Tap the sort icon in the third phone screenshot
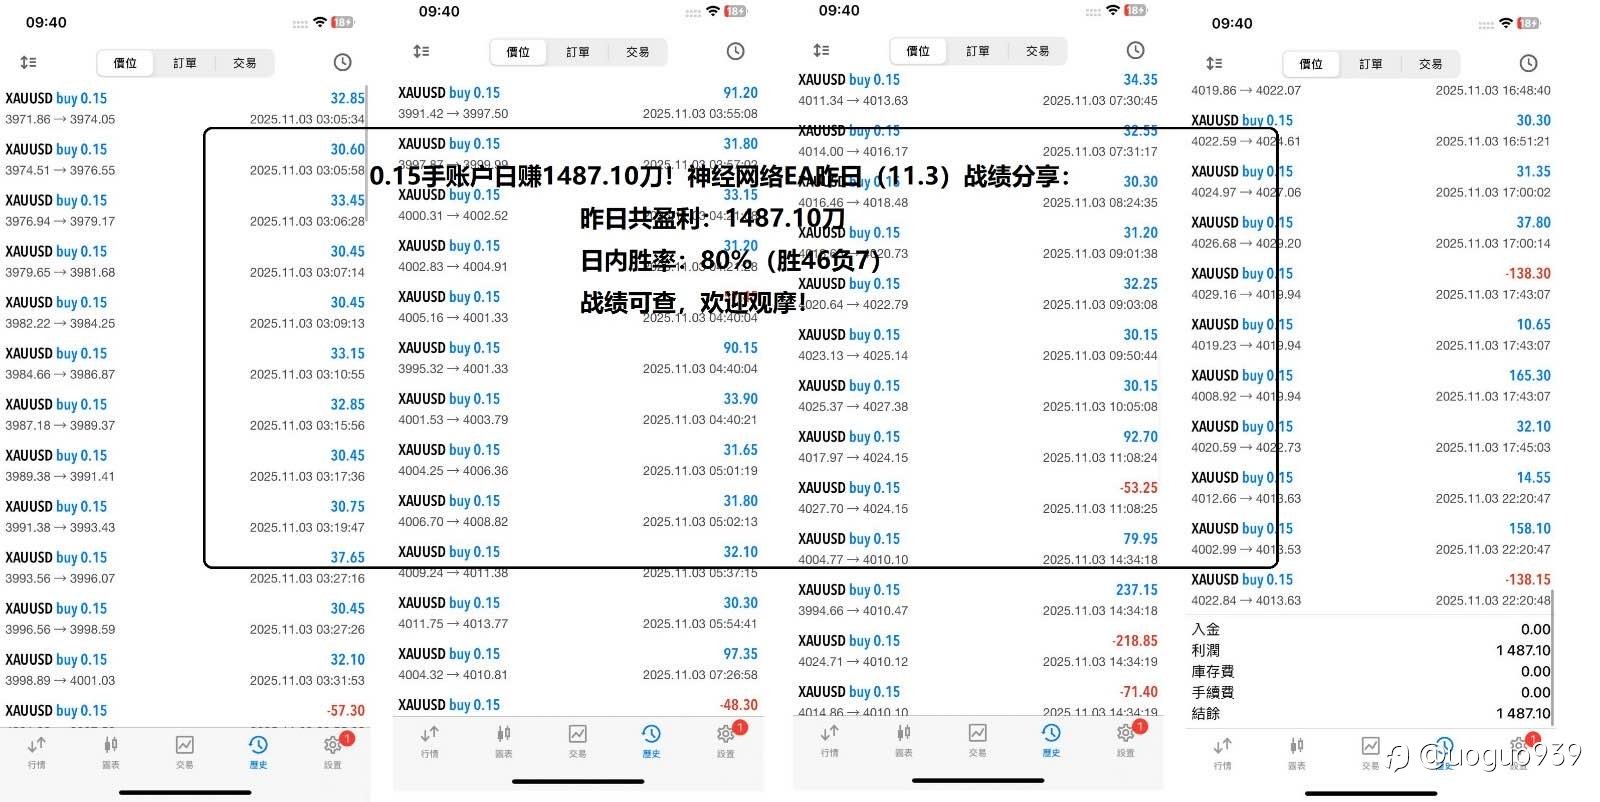 click(x=821, y=50)
